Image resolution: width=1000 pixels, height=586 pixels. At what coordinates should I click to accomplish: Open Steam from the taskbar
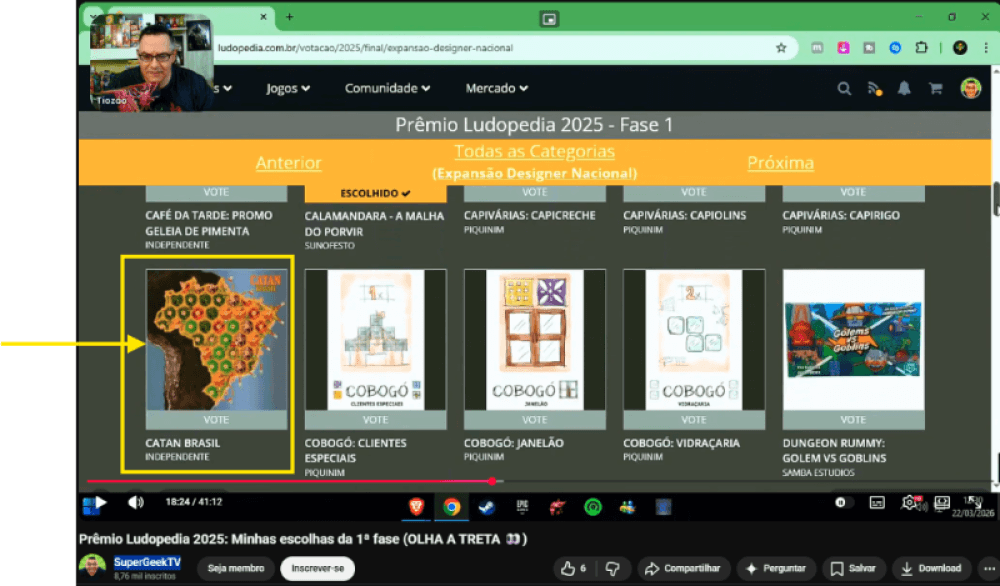tap(486, 506)
